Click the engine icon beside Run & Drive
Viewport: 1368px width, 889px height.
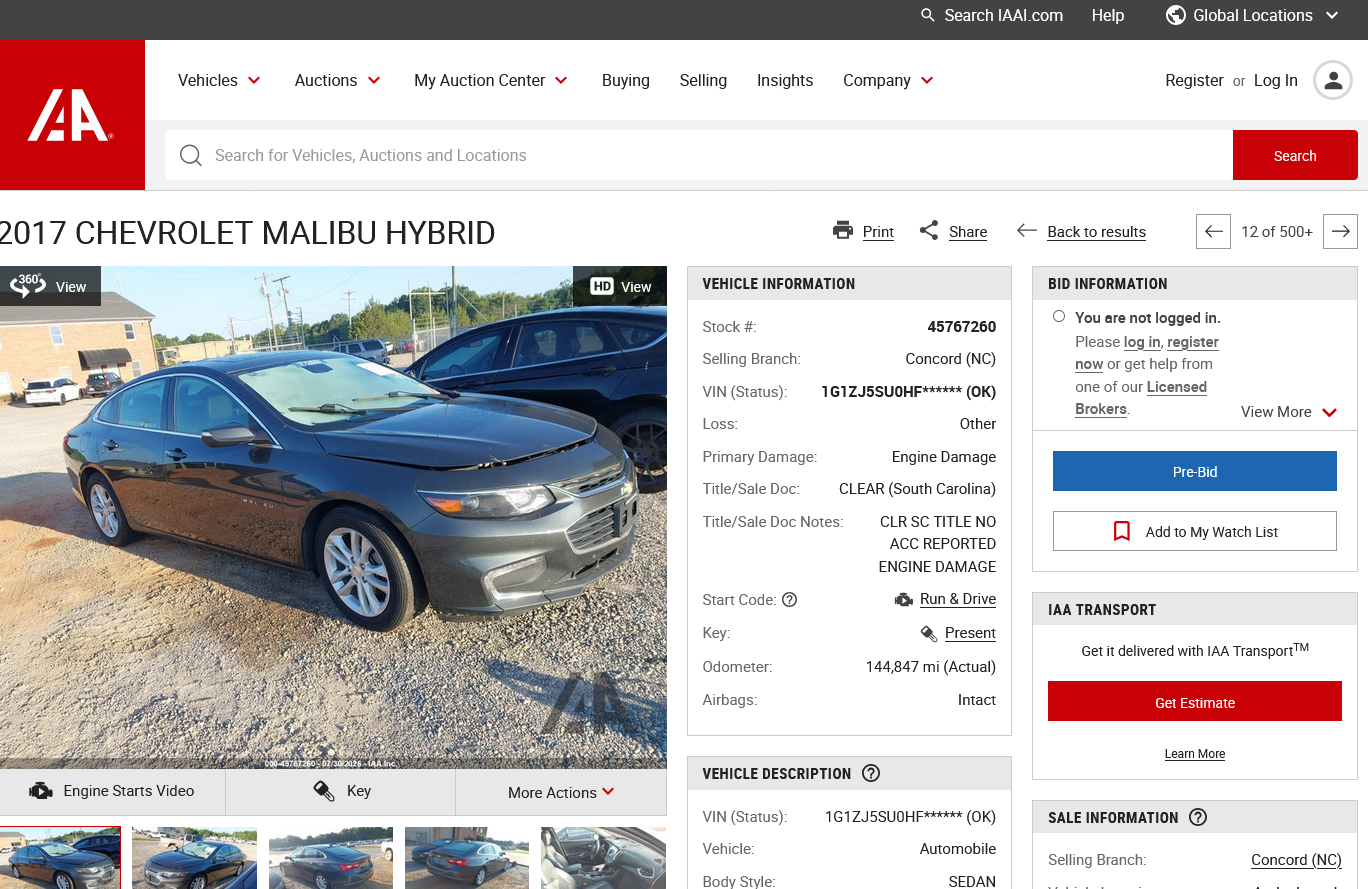[904, 600]
